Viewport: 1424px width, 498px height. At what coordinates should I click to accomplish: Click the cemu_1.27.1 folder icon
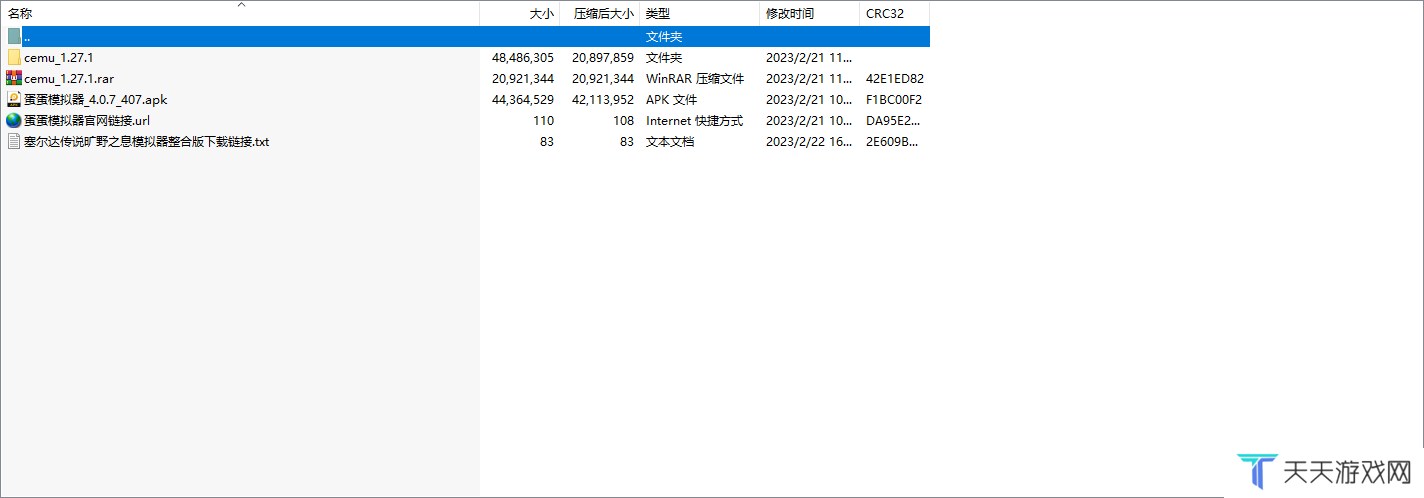[x=14, y=57]
